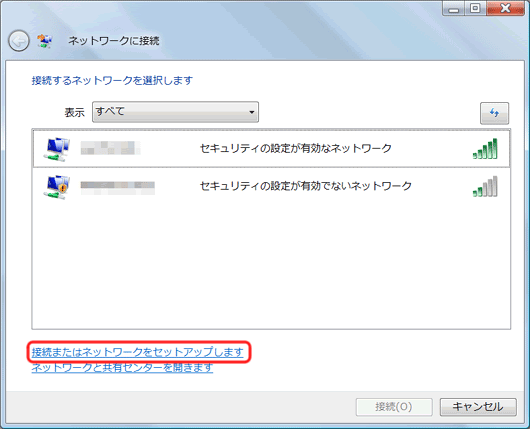The image size is (530, 429).
Task: Click the unsecured network icon with warning shield
Action: click(x=56, y=187)
